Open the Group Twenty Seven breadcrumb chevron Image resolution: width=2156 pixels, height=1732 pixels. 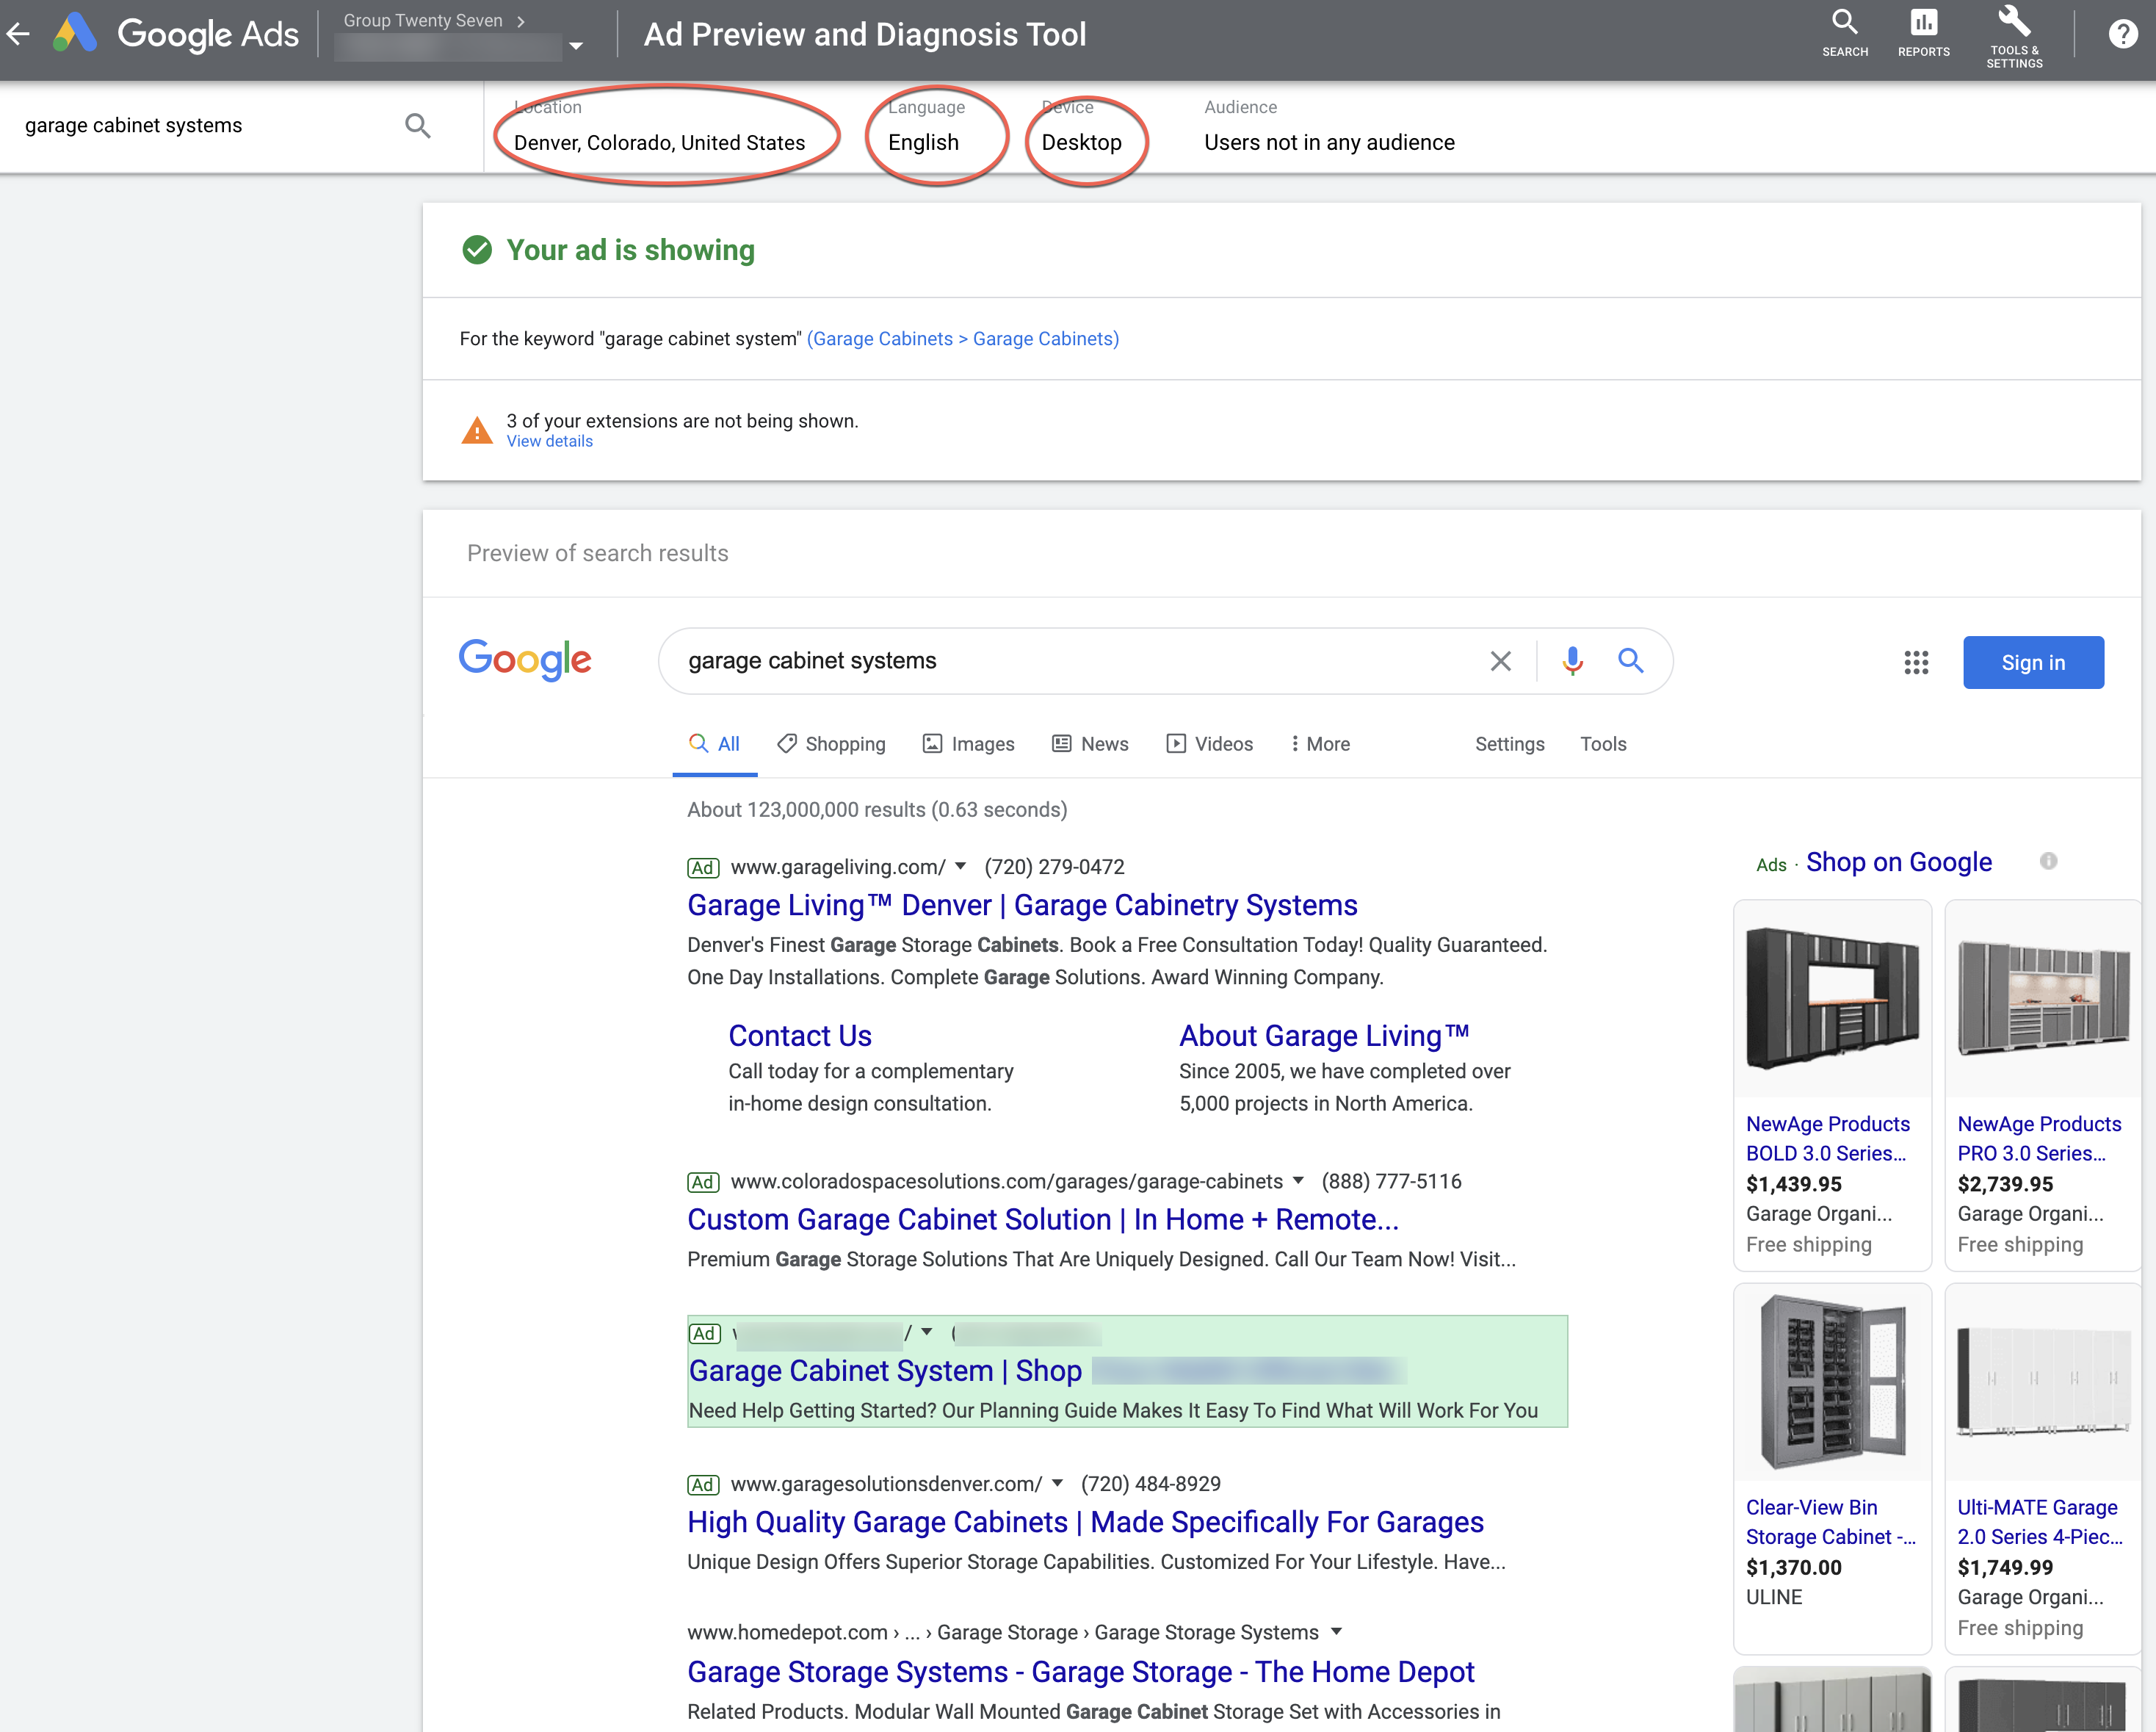[521, 21]
